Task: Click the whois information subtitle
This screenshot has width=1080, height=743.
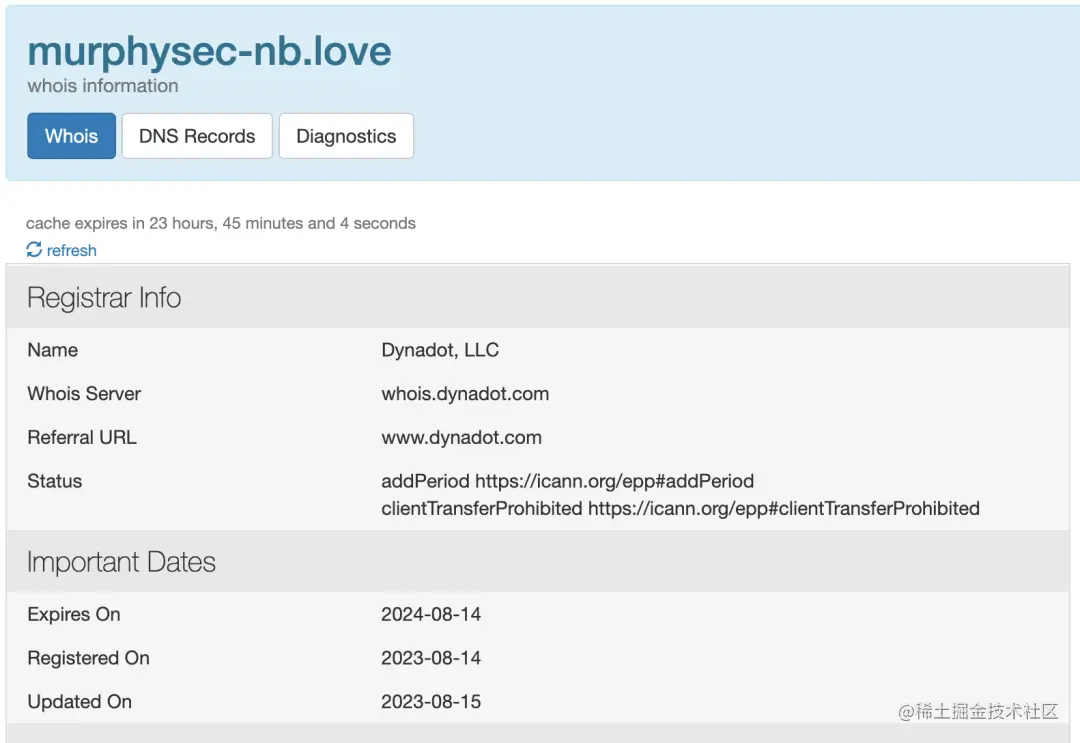Action: 103,86
